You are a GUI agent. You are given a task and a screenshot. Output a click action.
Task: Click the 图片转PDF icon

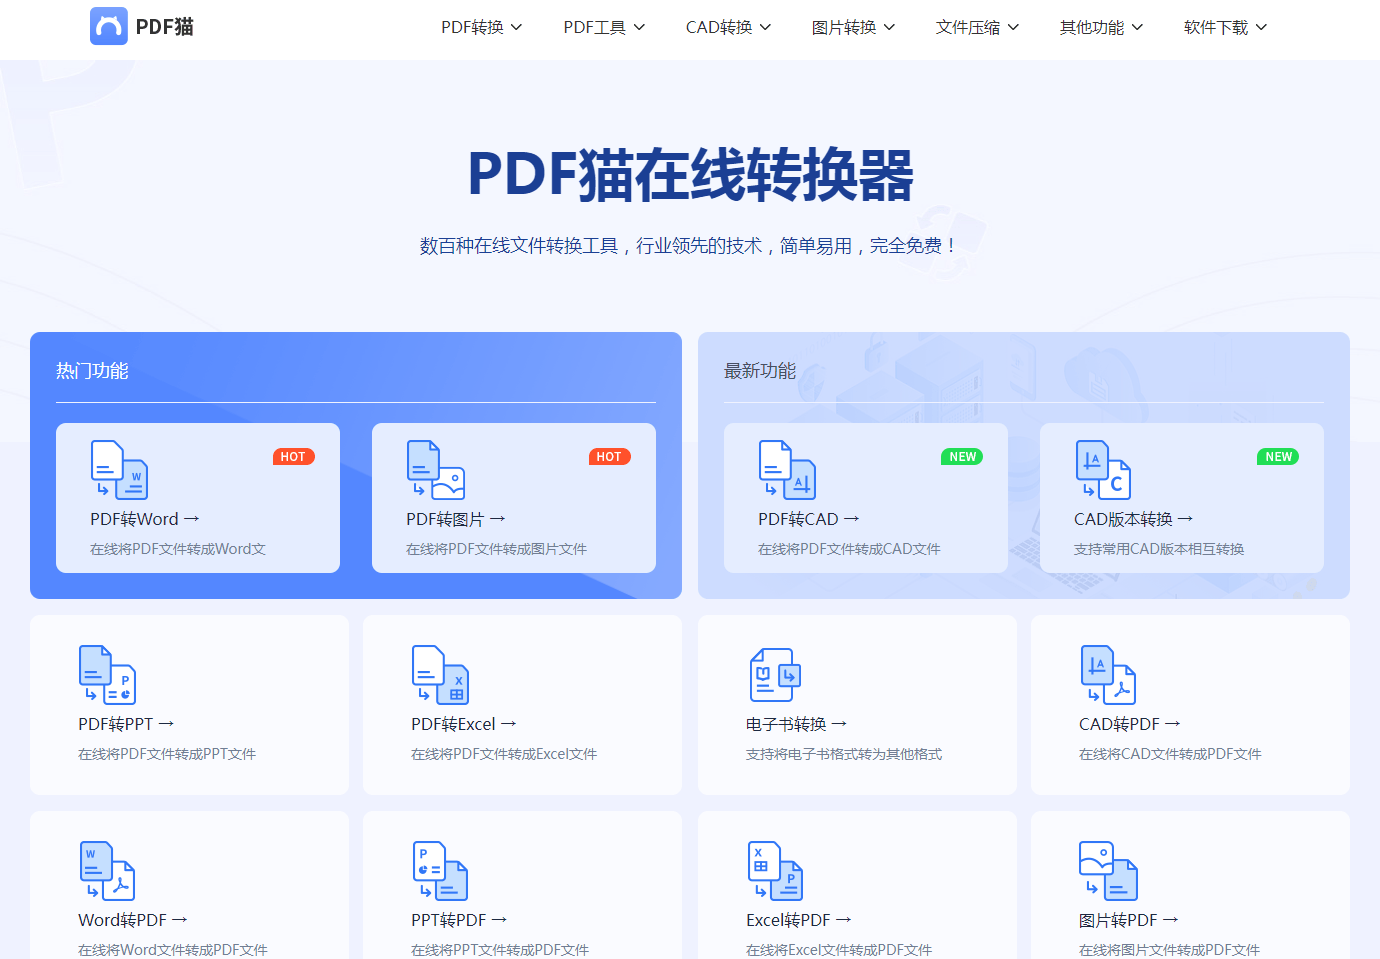point(1108,871)
